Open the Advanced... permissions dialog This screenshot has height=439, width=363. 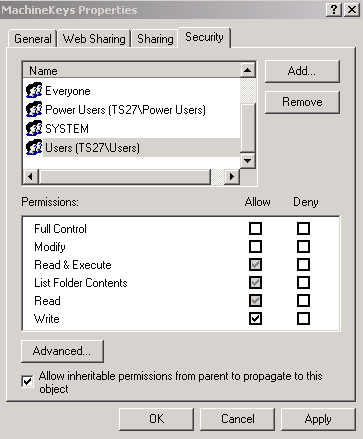click(62, 351)
